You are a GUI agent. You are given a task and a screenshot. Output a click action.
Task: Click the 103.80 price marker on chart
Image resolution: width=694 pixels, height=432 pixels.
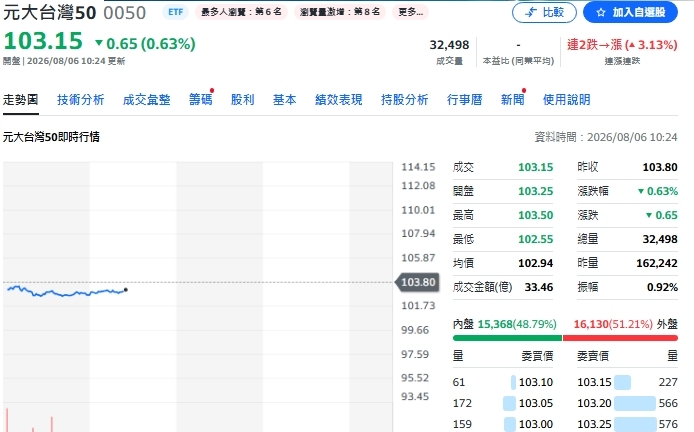point(417,282)
